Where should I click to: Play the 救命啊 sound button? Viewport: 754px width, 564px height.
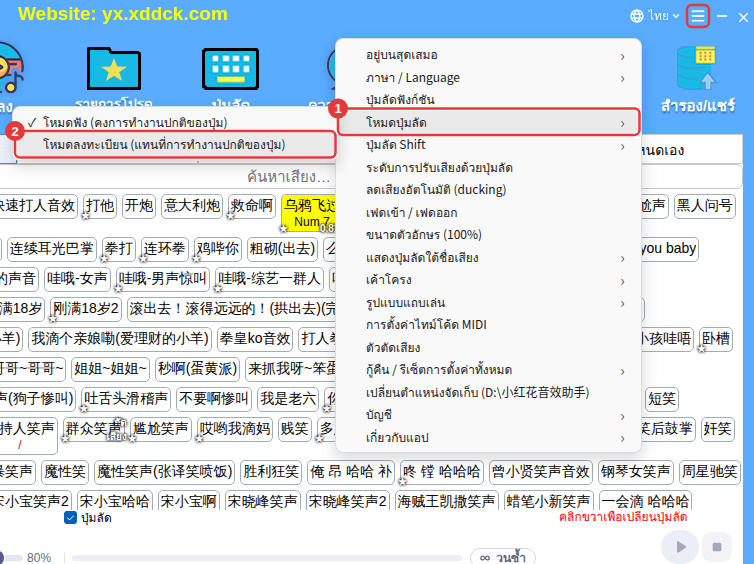[251, 206]
